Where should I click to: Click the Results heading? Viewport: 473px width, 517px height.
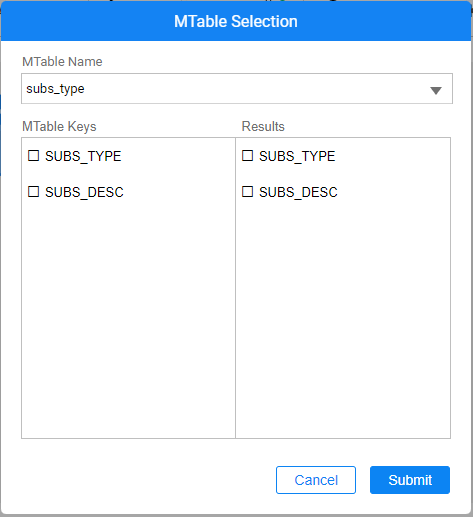pyautogui.click(x=263, y=127)
